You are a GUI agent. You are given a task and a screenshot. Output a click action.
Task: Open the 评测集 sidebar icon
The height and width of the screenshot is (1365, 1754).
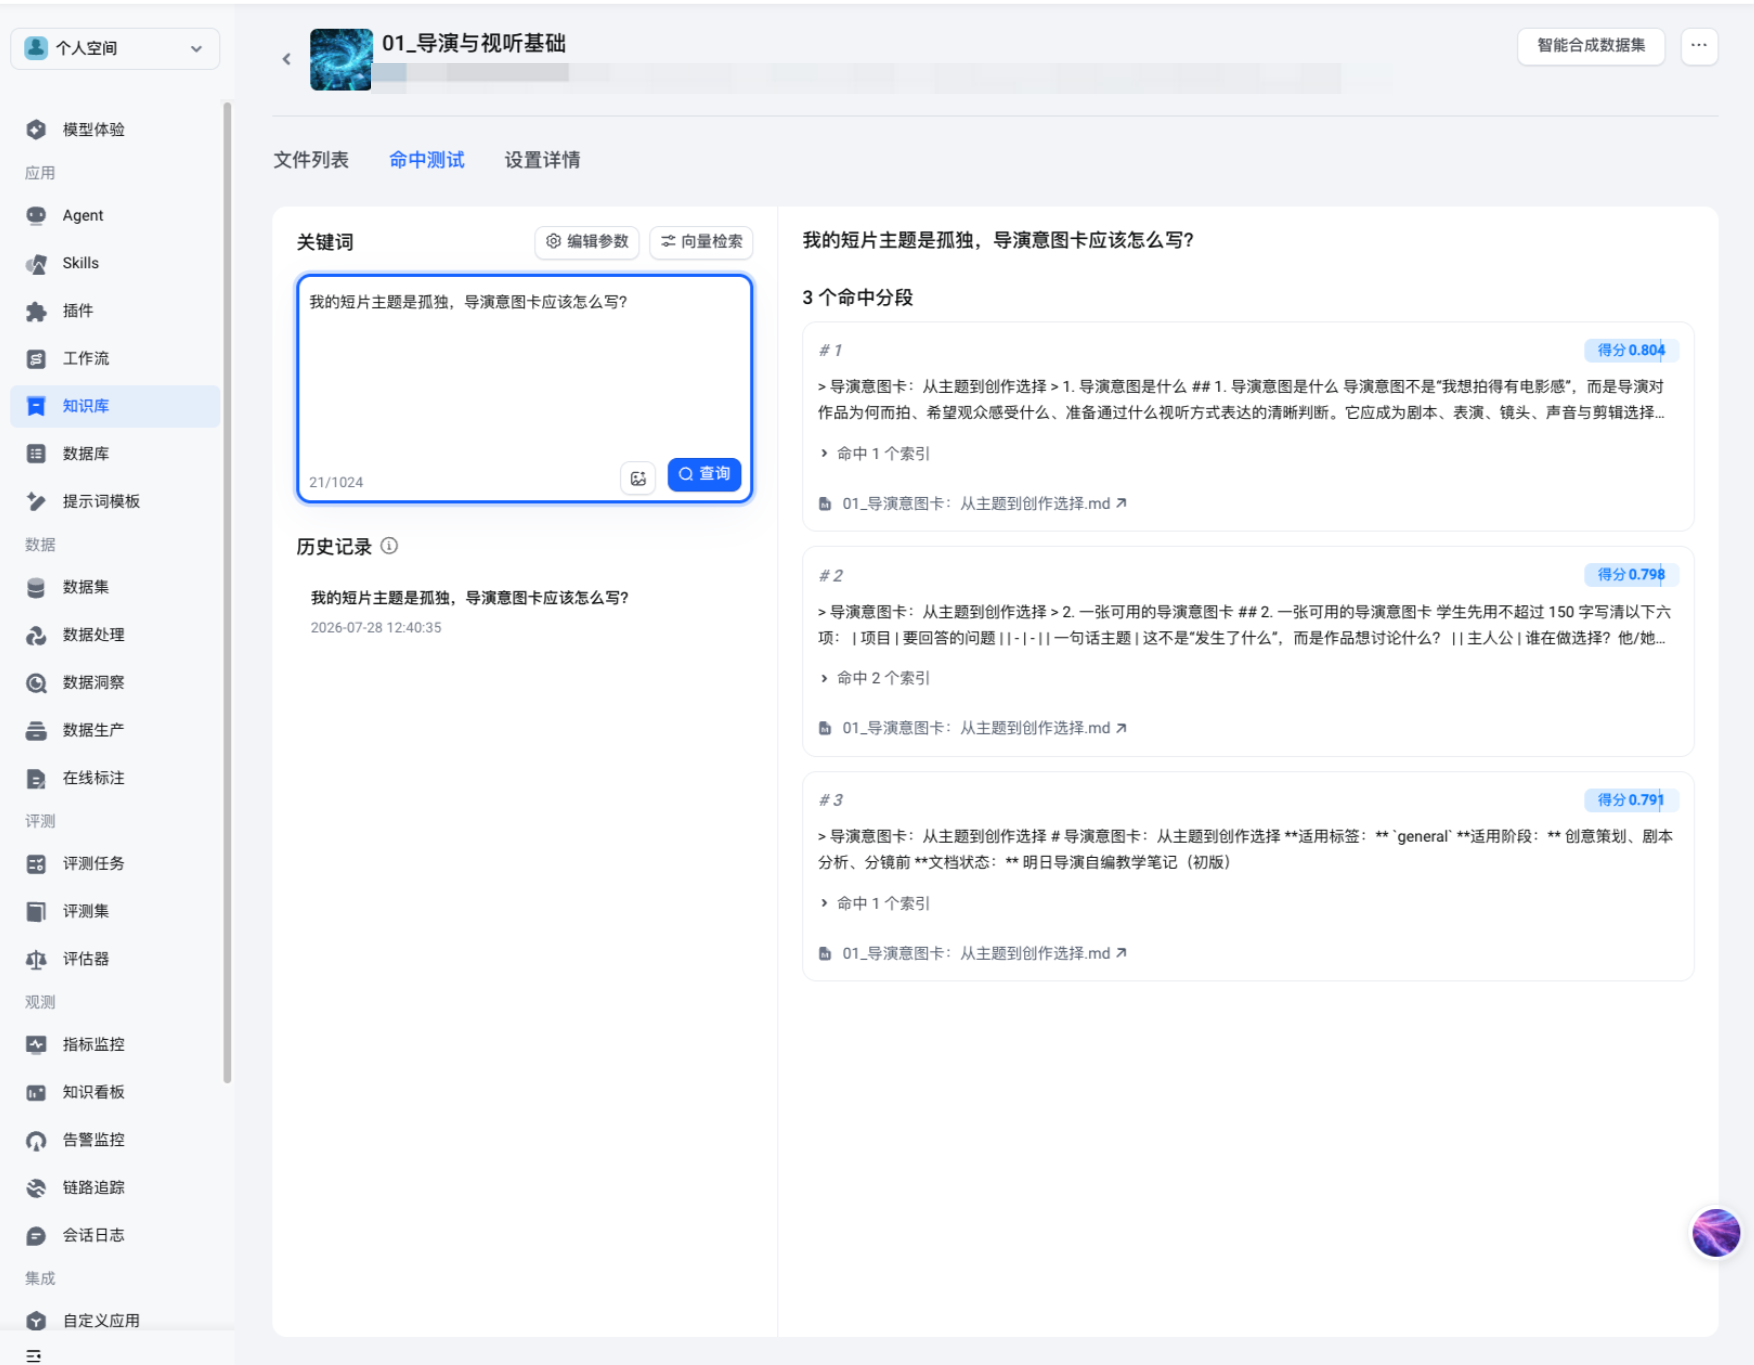[36, 911]
